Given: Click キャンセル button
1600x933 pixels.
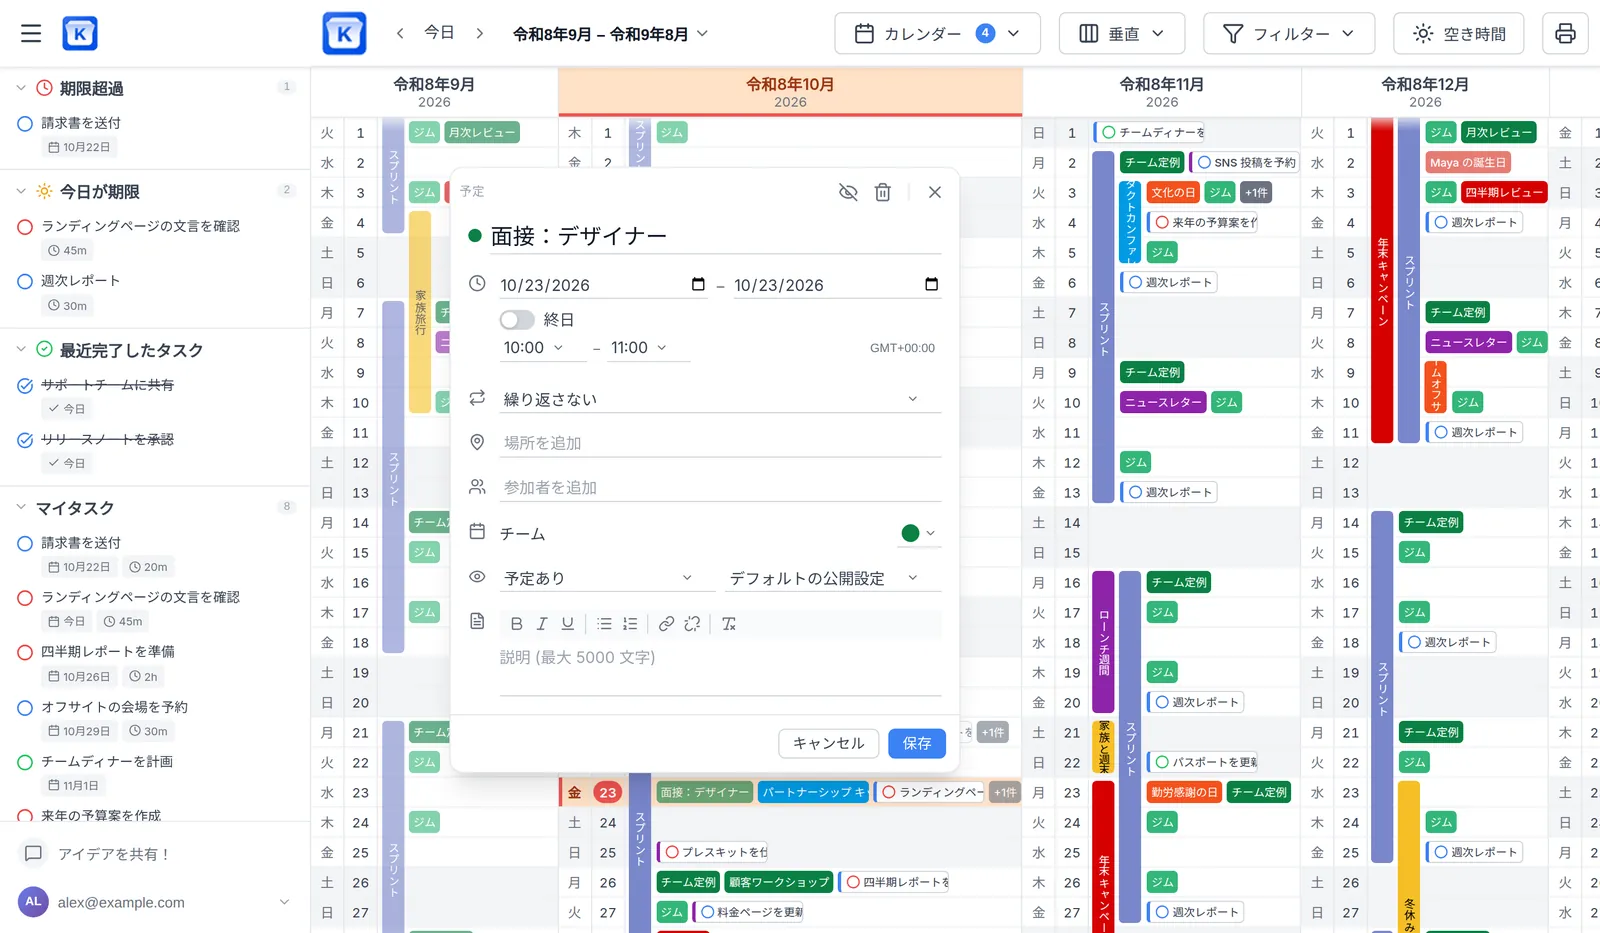Looking at the screenshot, I should coord(828,743).
